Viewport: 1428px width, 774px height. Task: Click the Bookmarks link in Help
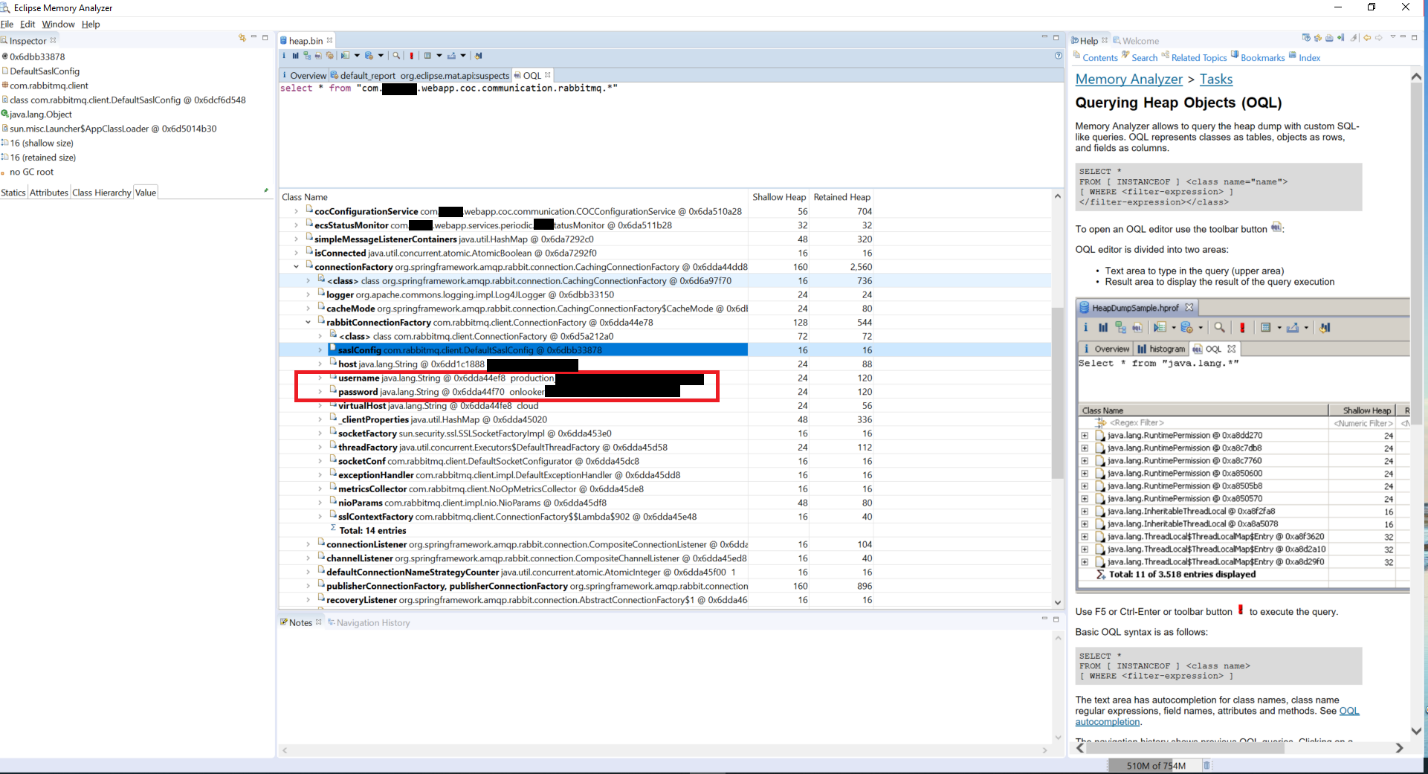pyautogui.click(x=1262, y=58)
